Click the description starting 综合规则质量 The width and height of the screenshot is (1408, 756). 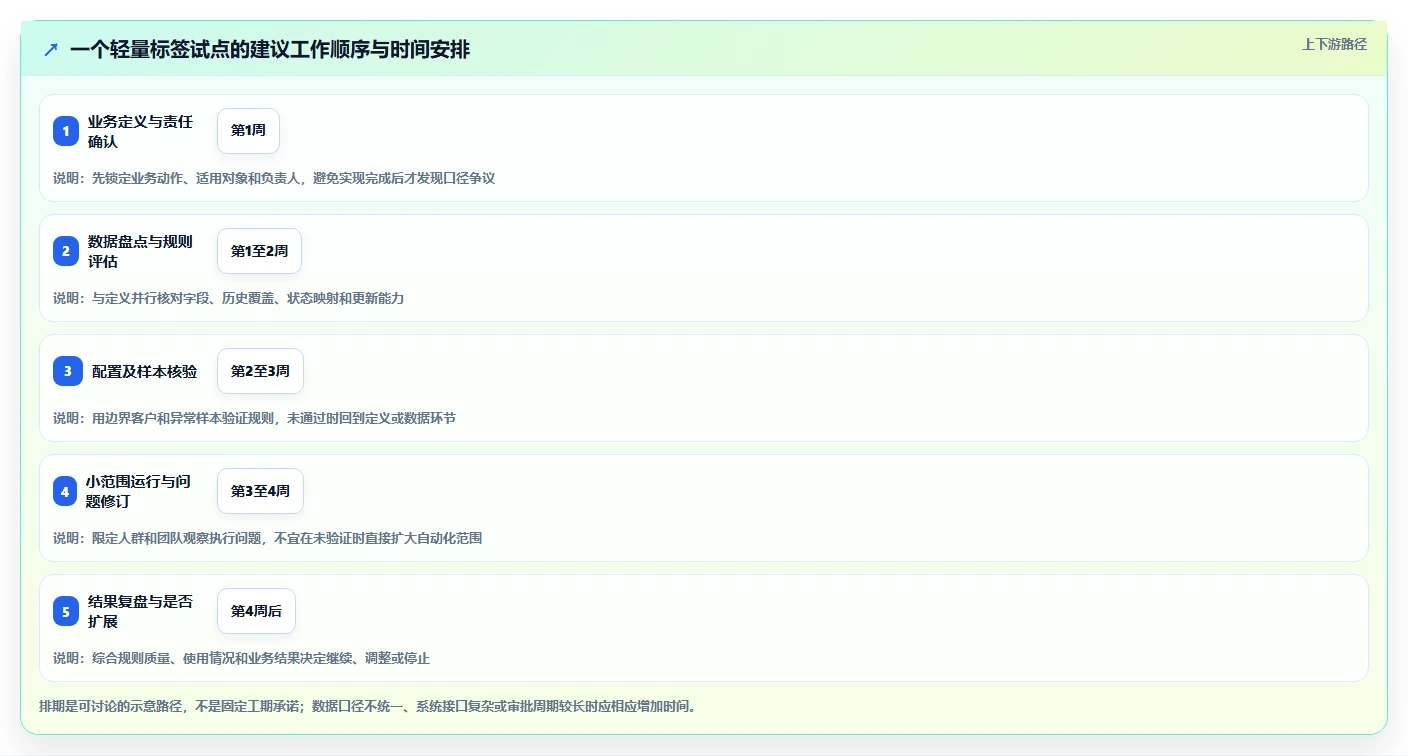coord(241,658)
